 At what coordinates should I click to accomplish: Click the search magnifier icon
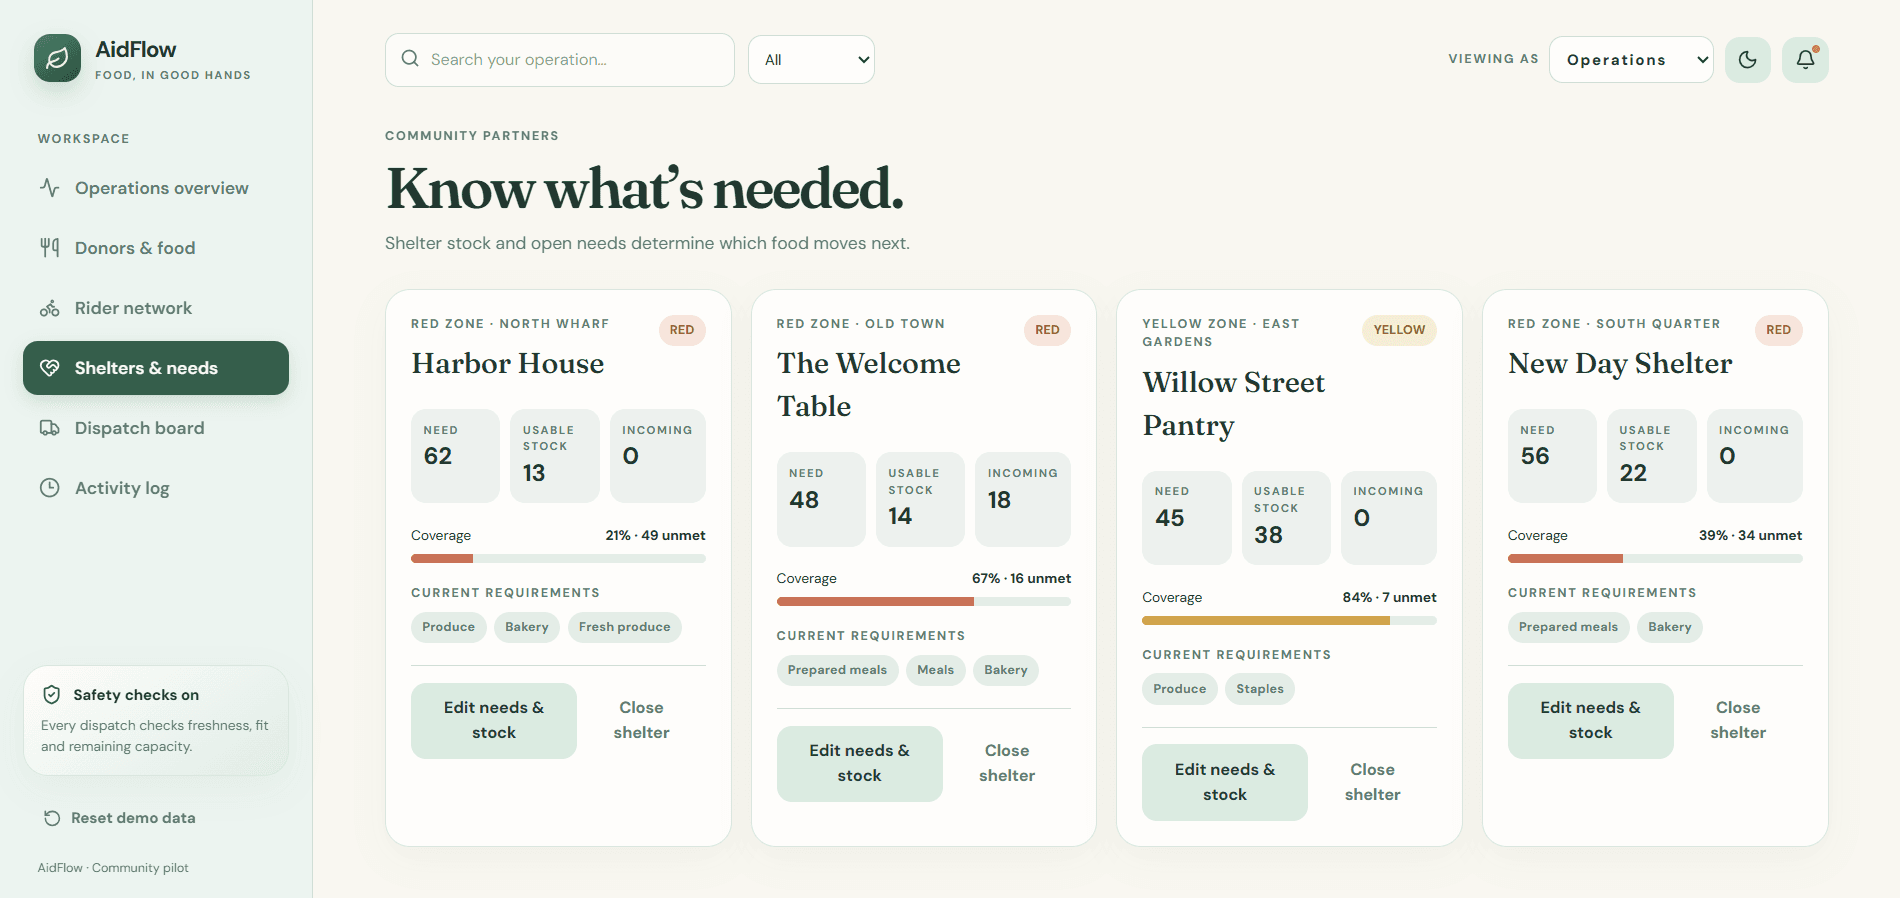pos(410,59)
